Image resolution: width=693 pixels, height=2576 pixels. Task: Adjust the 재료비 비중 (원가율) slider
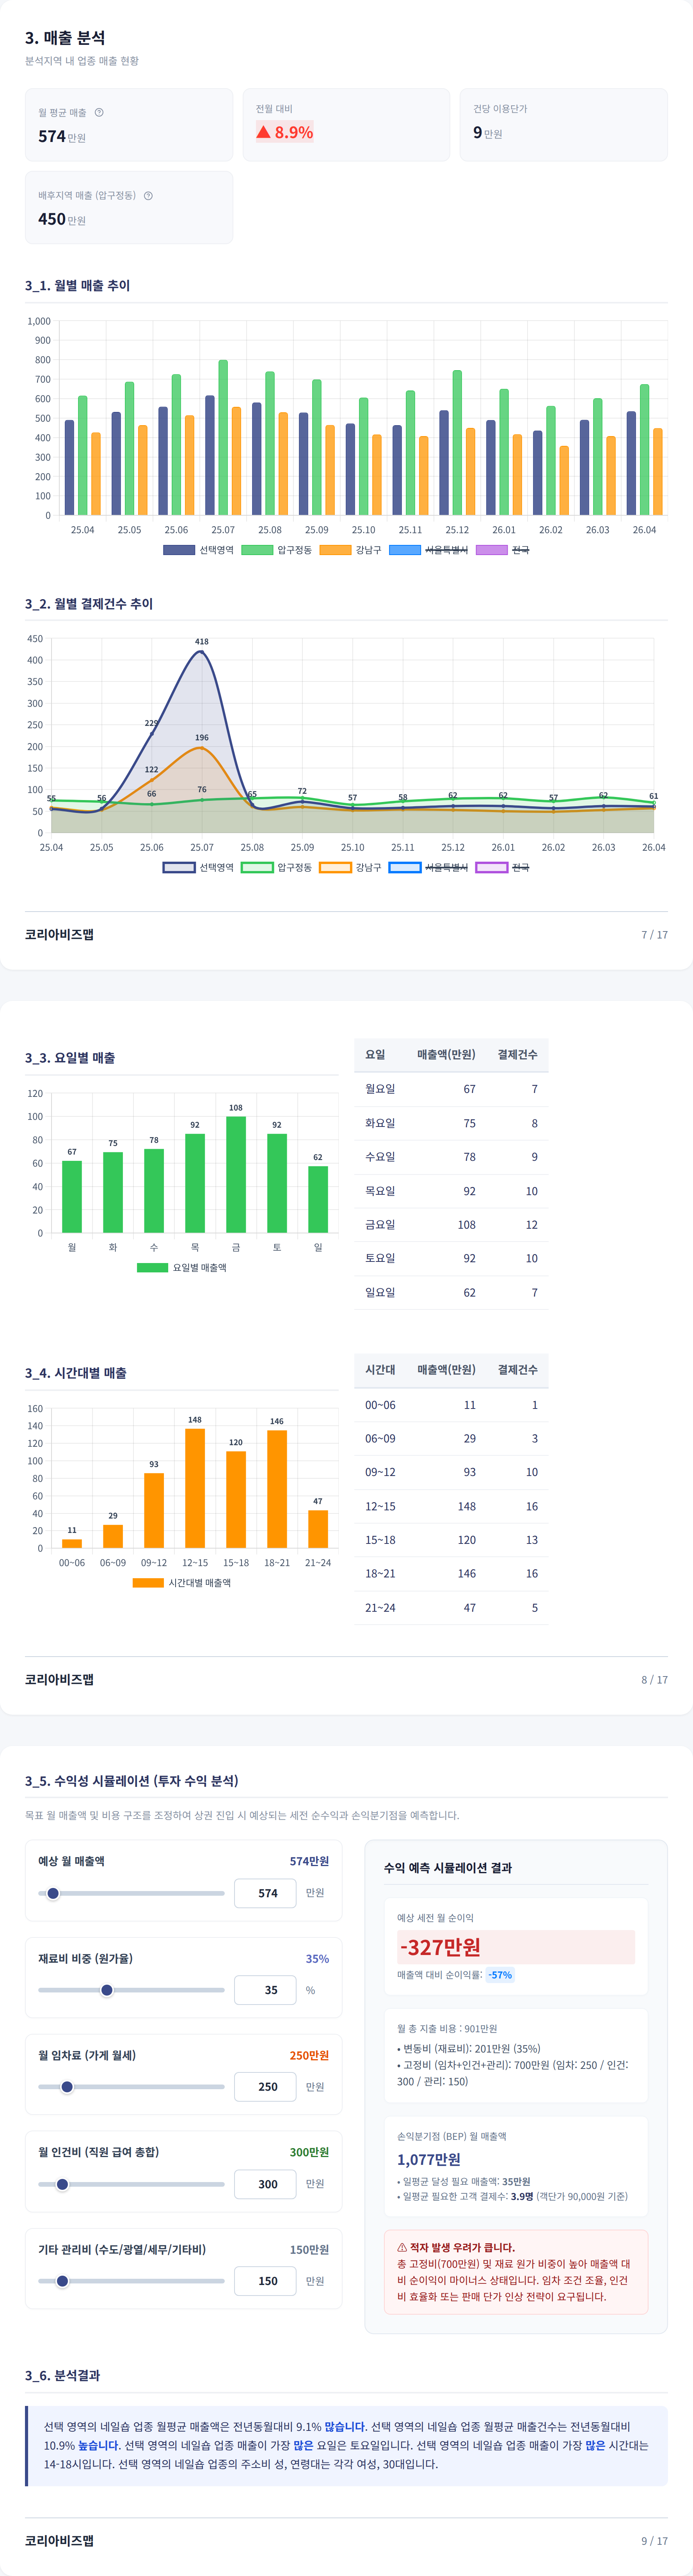[131, 1990]
